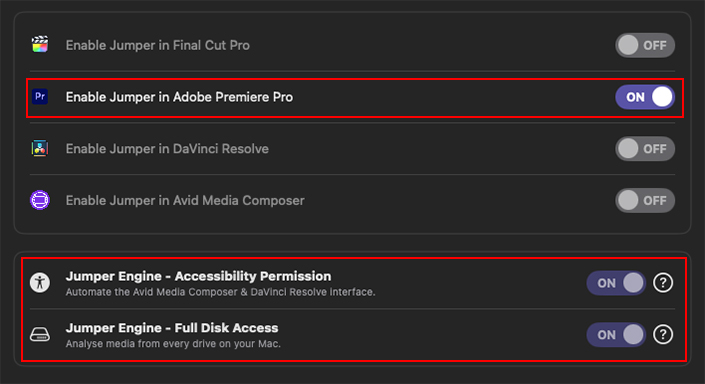
Task: Click the Accessibility Permission person icon
Action: pos(40,283)
